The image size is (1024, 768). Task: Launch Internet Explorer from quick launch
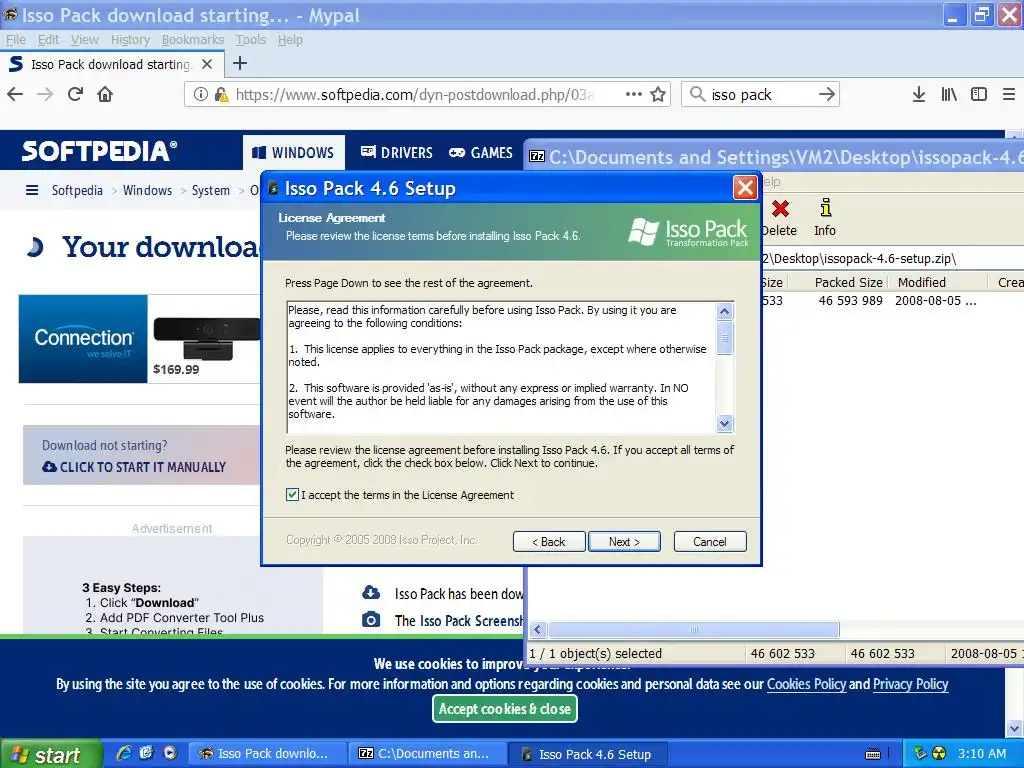(x=123, y=753)
